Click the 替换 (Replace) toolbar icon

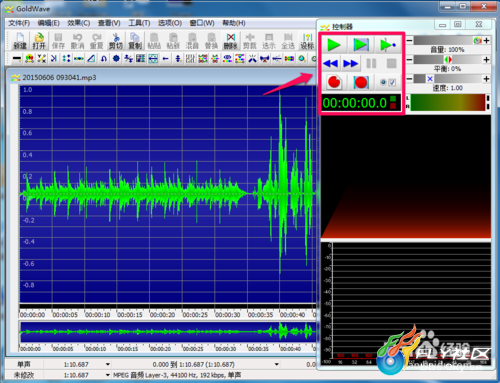[x=211, y=41]
